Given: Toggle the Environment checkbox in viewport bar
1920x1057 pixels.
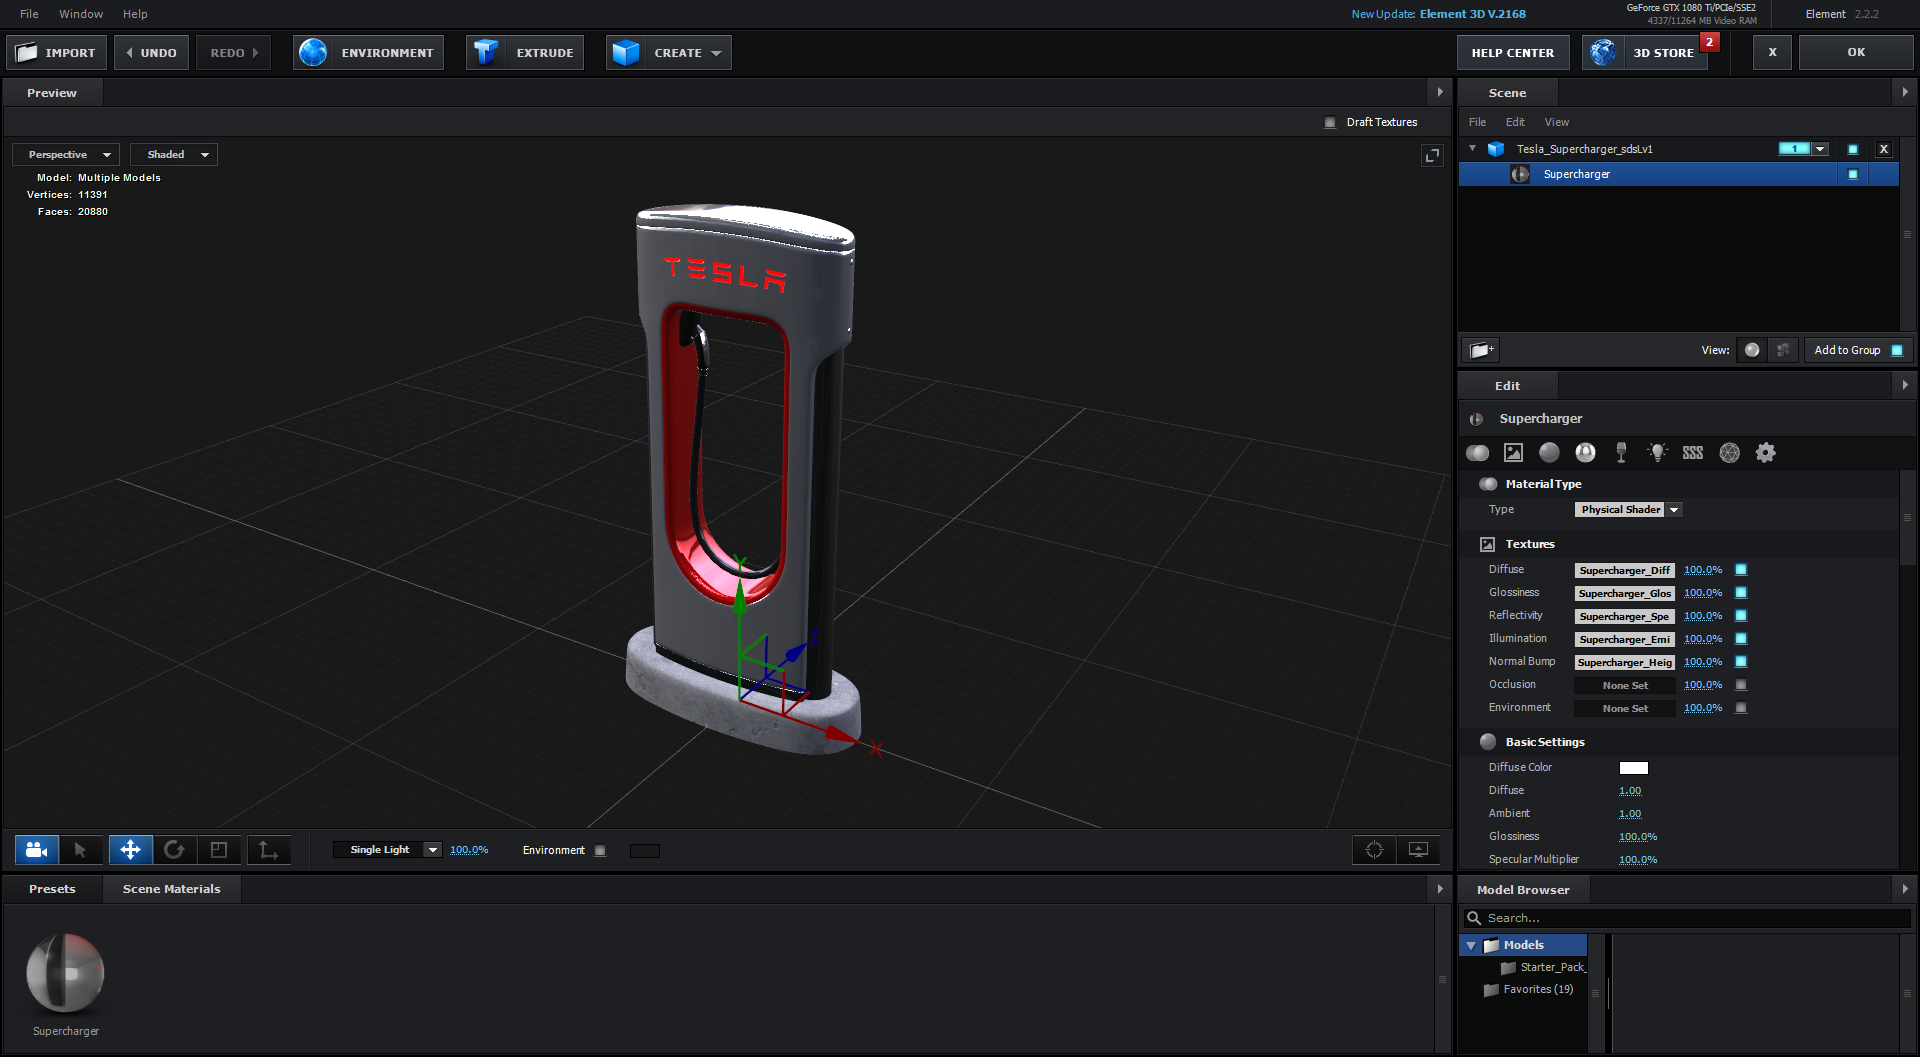Looking at the screenshot, I should [x=600, y=851].
